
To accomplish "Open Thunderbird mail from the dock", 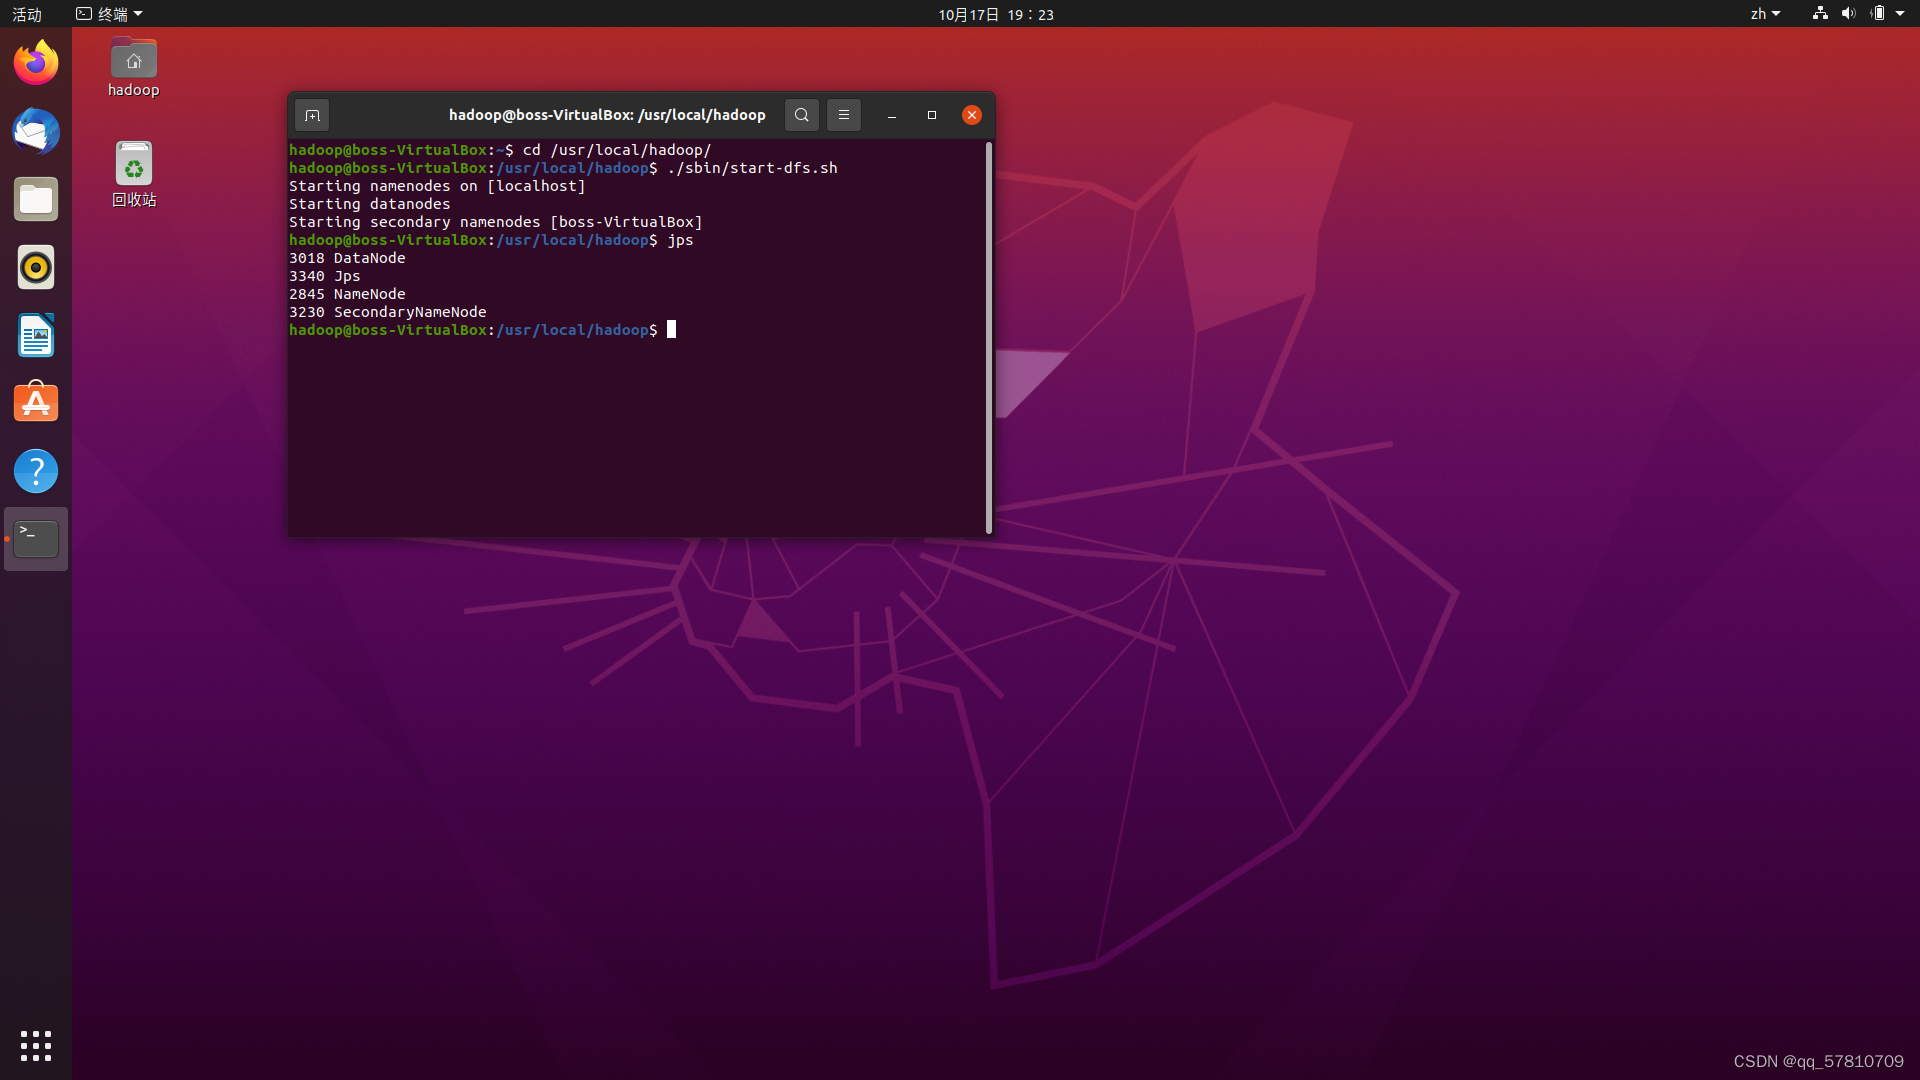I will coord(36,131).
